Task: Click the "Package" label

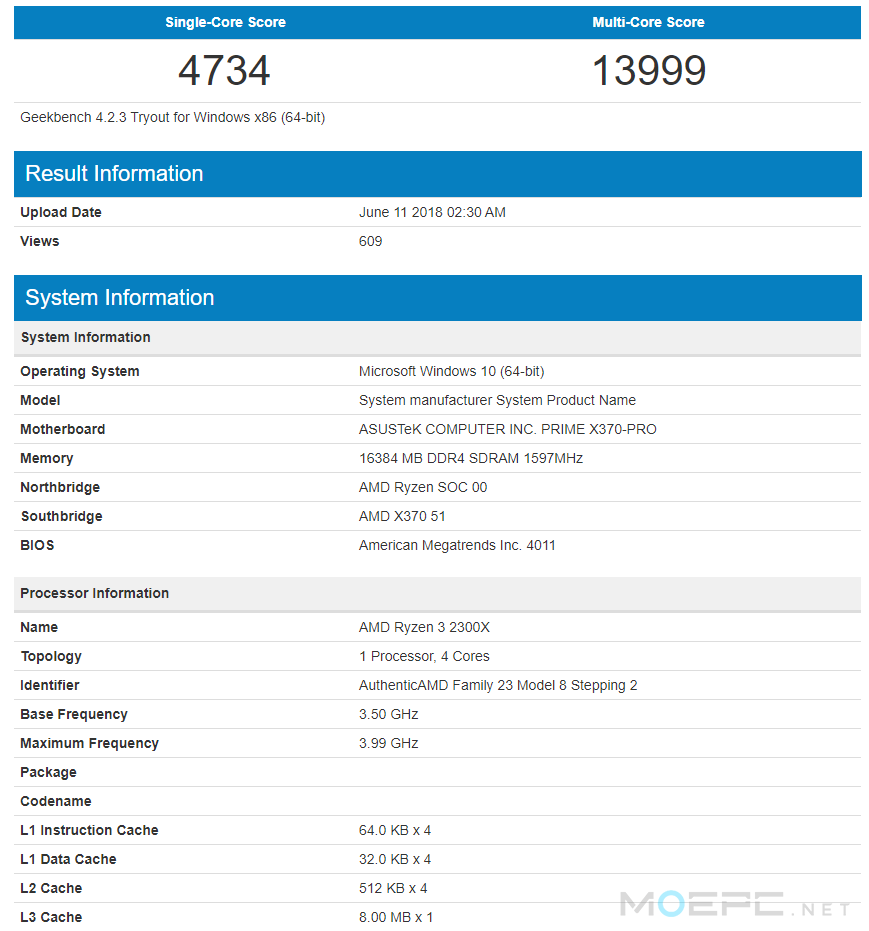Action: [48, 773]
